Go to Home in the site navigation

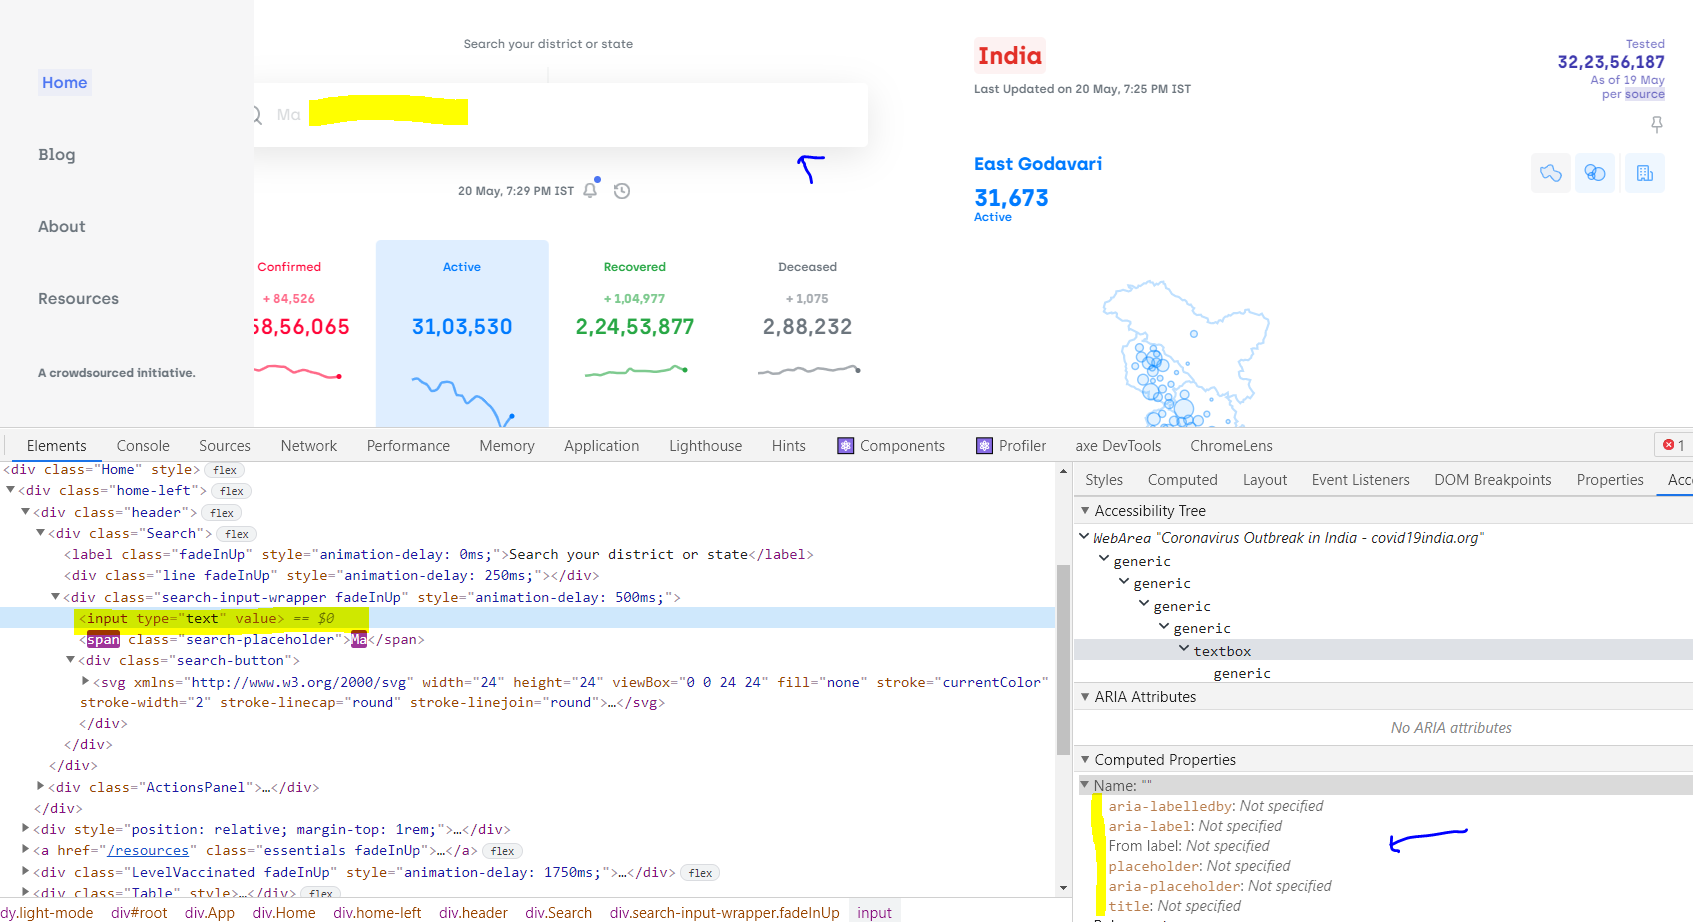[65, 83]
